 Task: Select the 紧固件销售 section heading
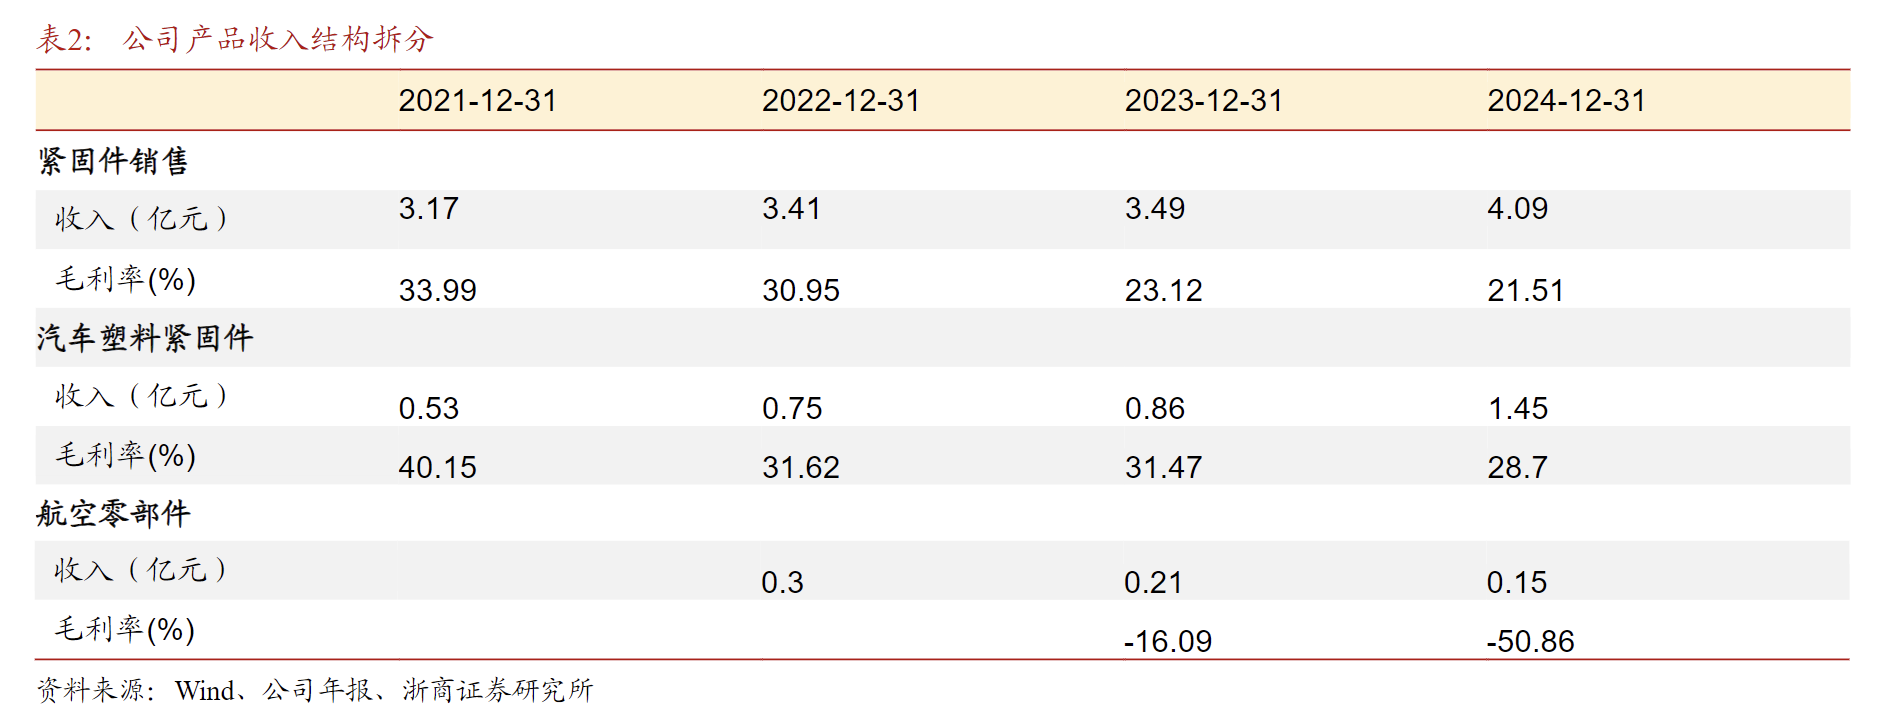(x=113, y=161)
